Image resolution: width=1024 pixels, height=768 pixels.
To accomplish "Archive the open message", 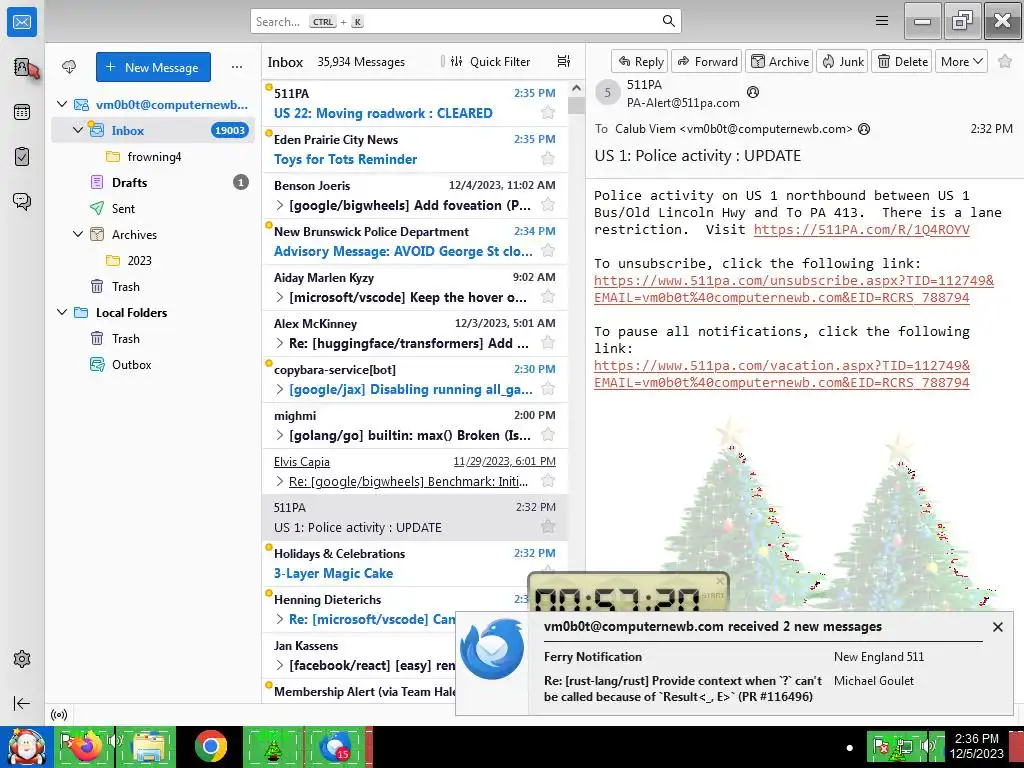I will 780,61.
